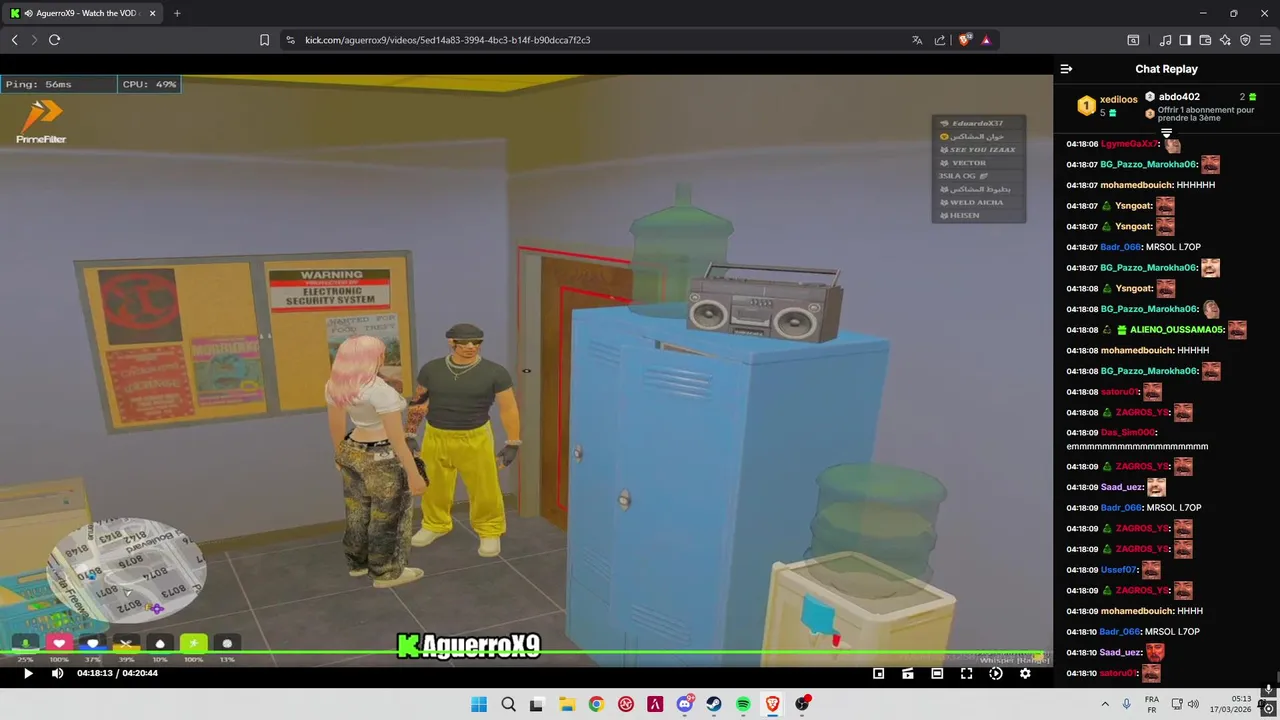Mute the video player volume
This screenshot has height=720, width=1280.
[57, 673]
